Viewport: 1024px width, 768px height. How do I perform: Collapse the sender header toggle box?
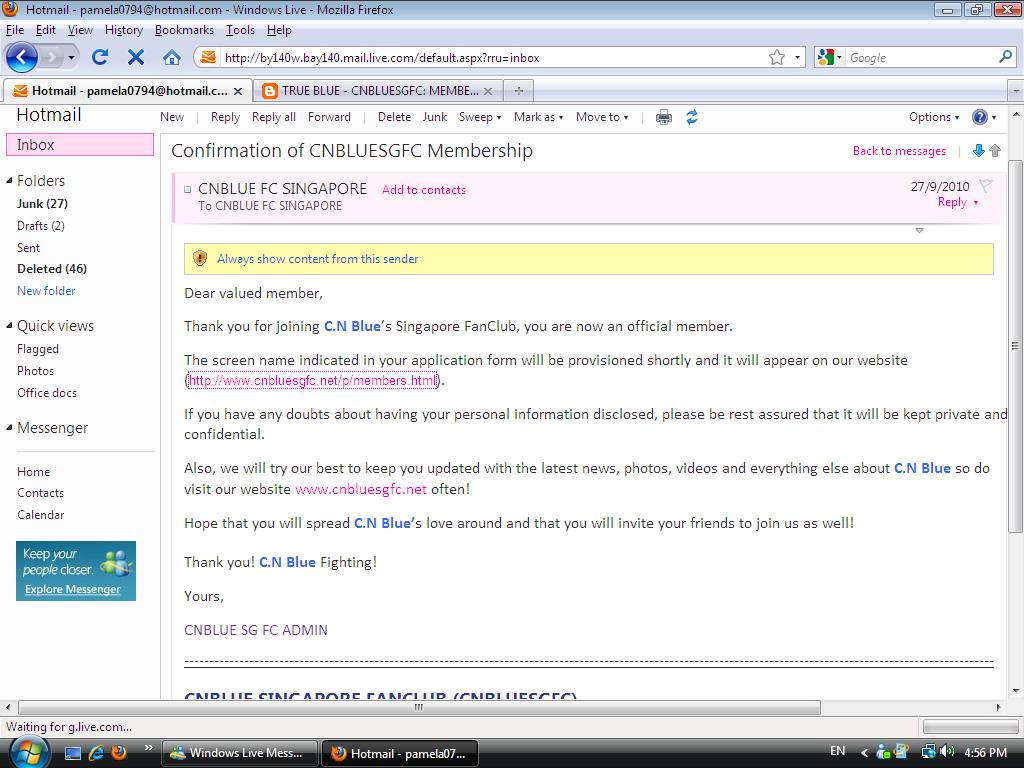[187, 189]
